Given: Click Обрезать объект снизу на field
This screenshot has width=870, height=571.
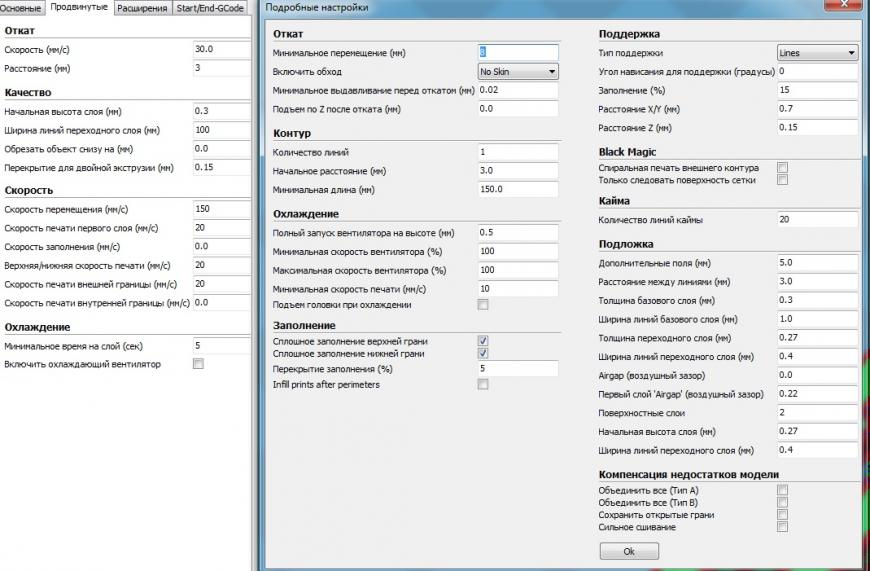Looking at the screenshot, I should [x=222, y=149].
